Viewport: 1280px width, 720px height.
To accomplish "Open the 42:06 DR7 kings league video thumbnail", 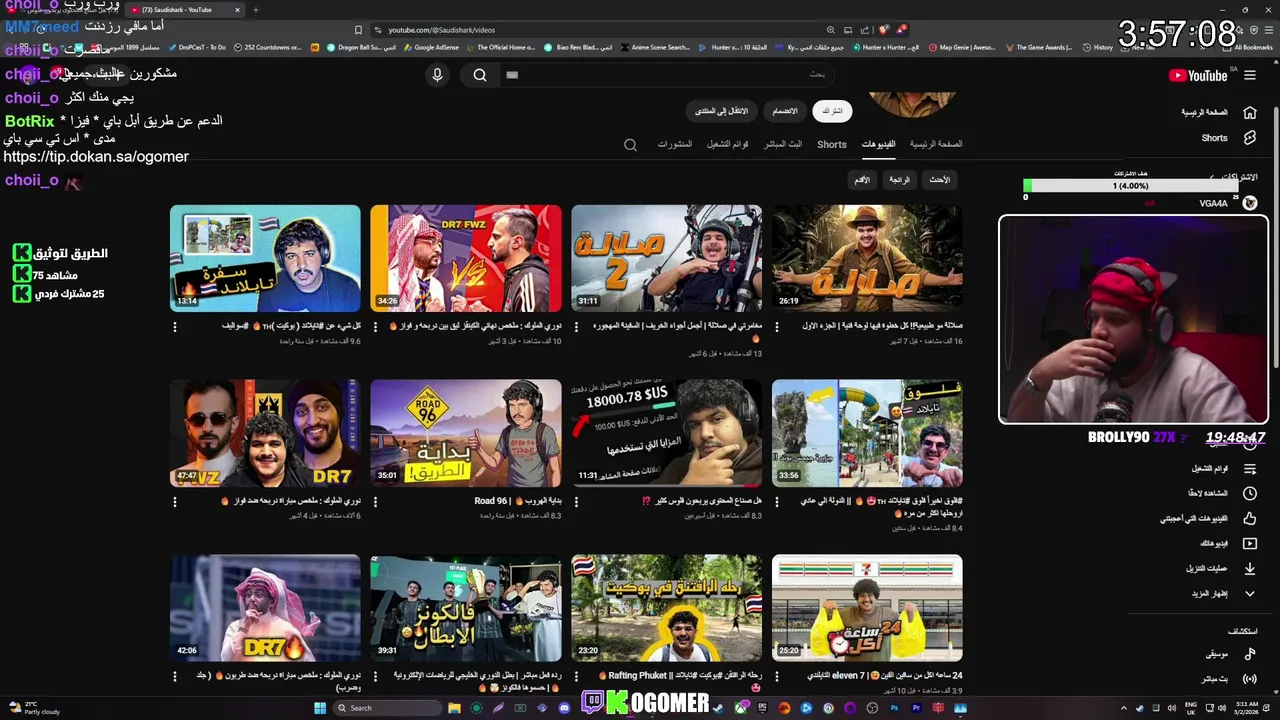I will point(265,608).
